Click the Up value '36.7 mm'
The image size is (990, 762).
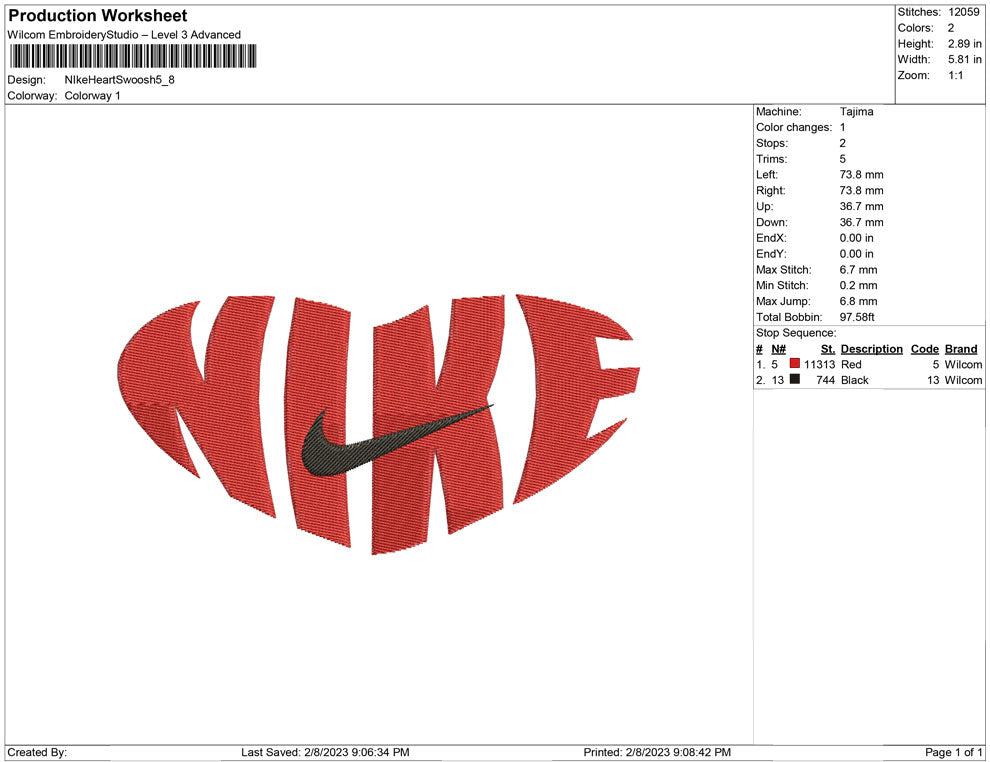861,206
